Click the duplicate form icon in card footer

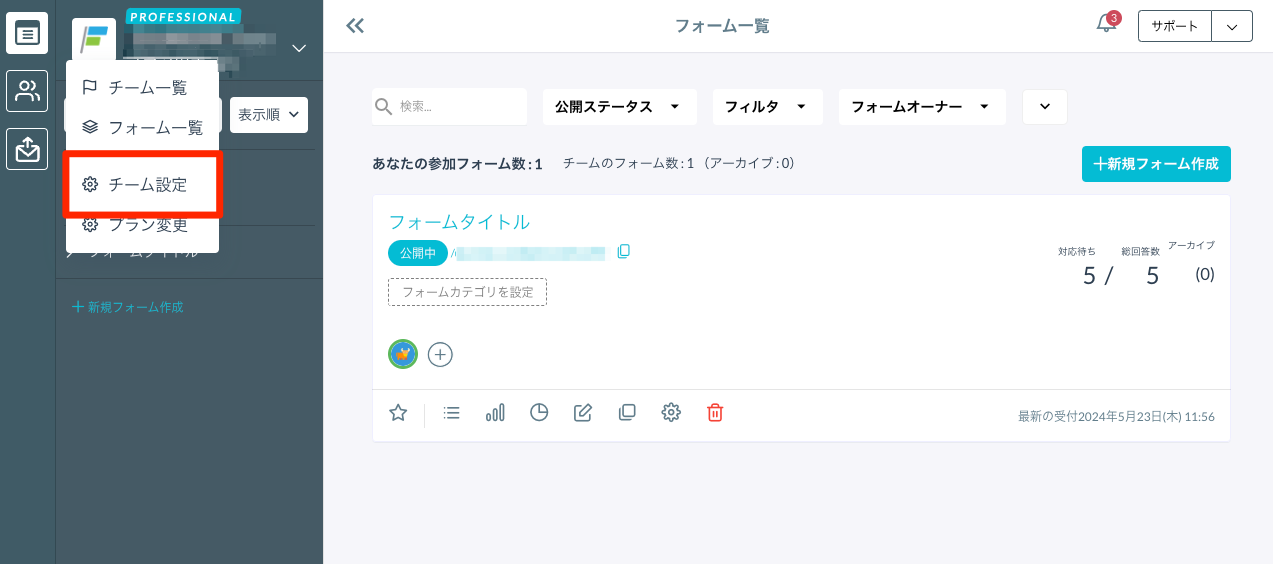(x=627, y=413)
